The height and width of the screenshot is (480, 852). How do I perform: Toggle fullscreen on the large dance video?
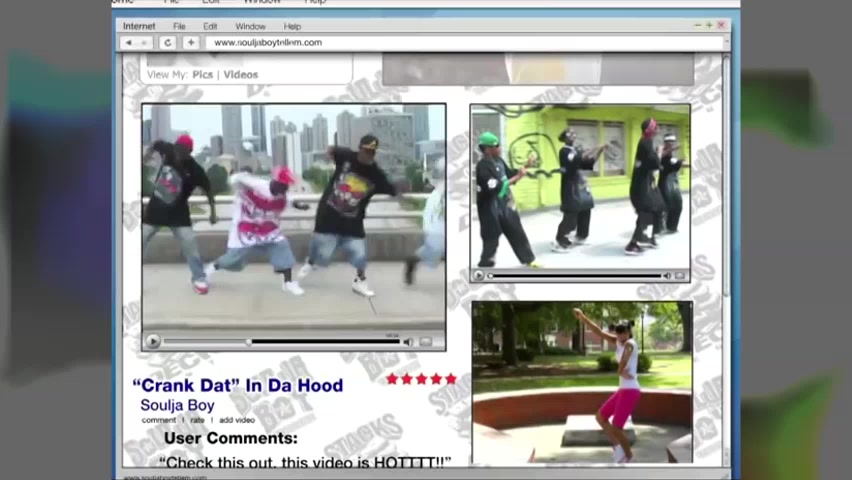[x=426, y=342]
